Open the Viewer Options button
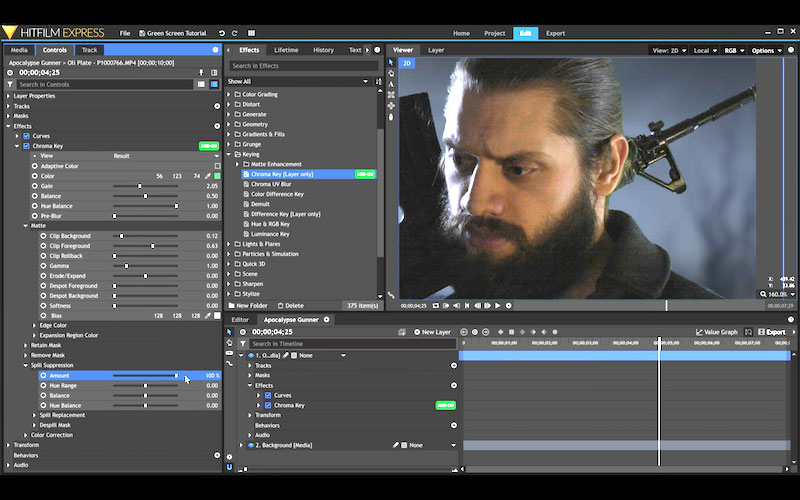 (x=766, y=51)
